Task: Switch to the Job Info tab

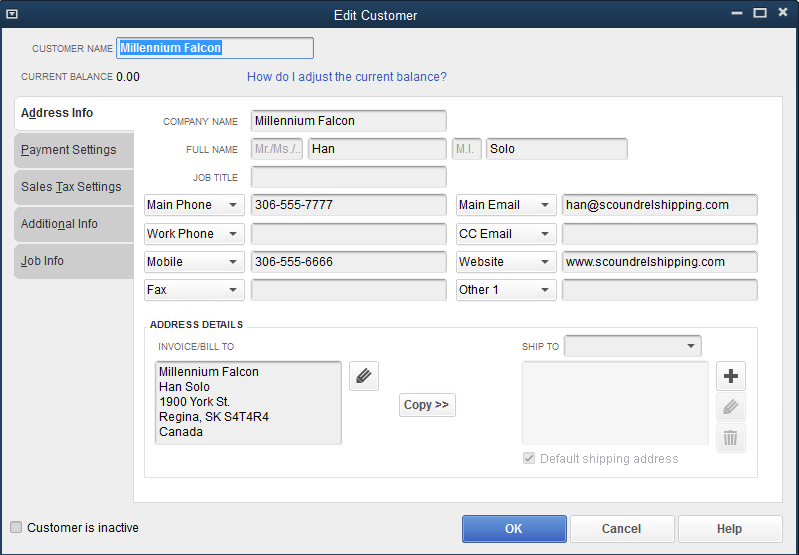Action: click(x=74, y=261)
